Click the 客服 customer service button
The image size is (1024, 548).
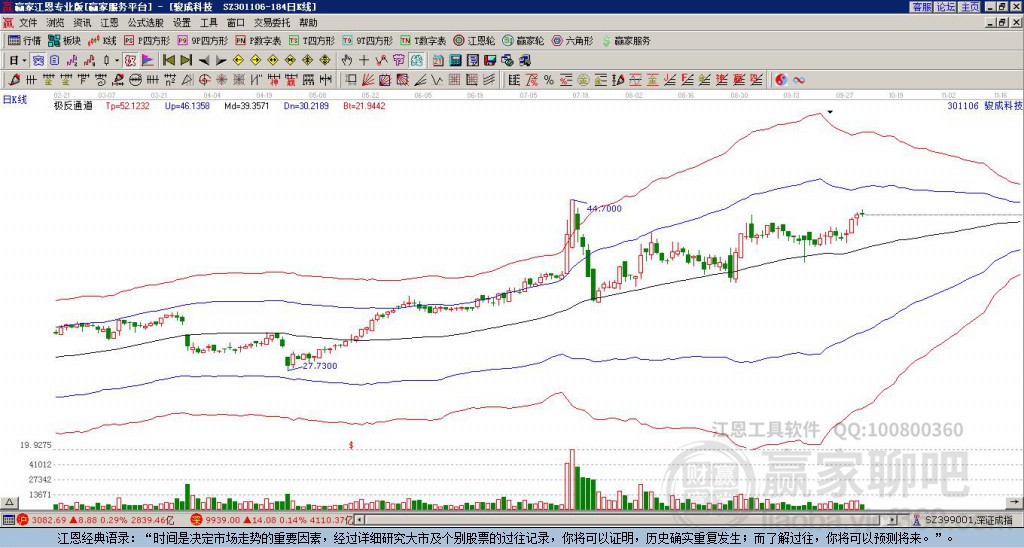[x=921, y=7]
